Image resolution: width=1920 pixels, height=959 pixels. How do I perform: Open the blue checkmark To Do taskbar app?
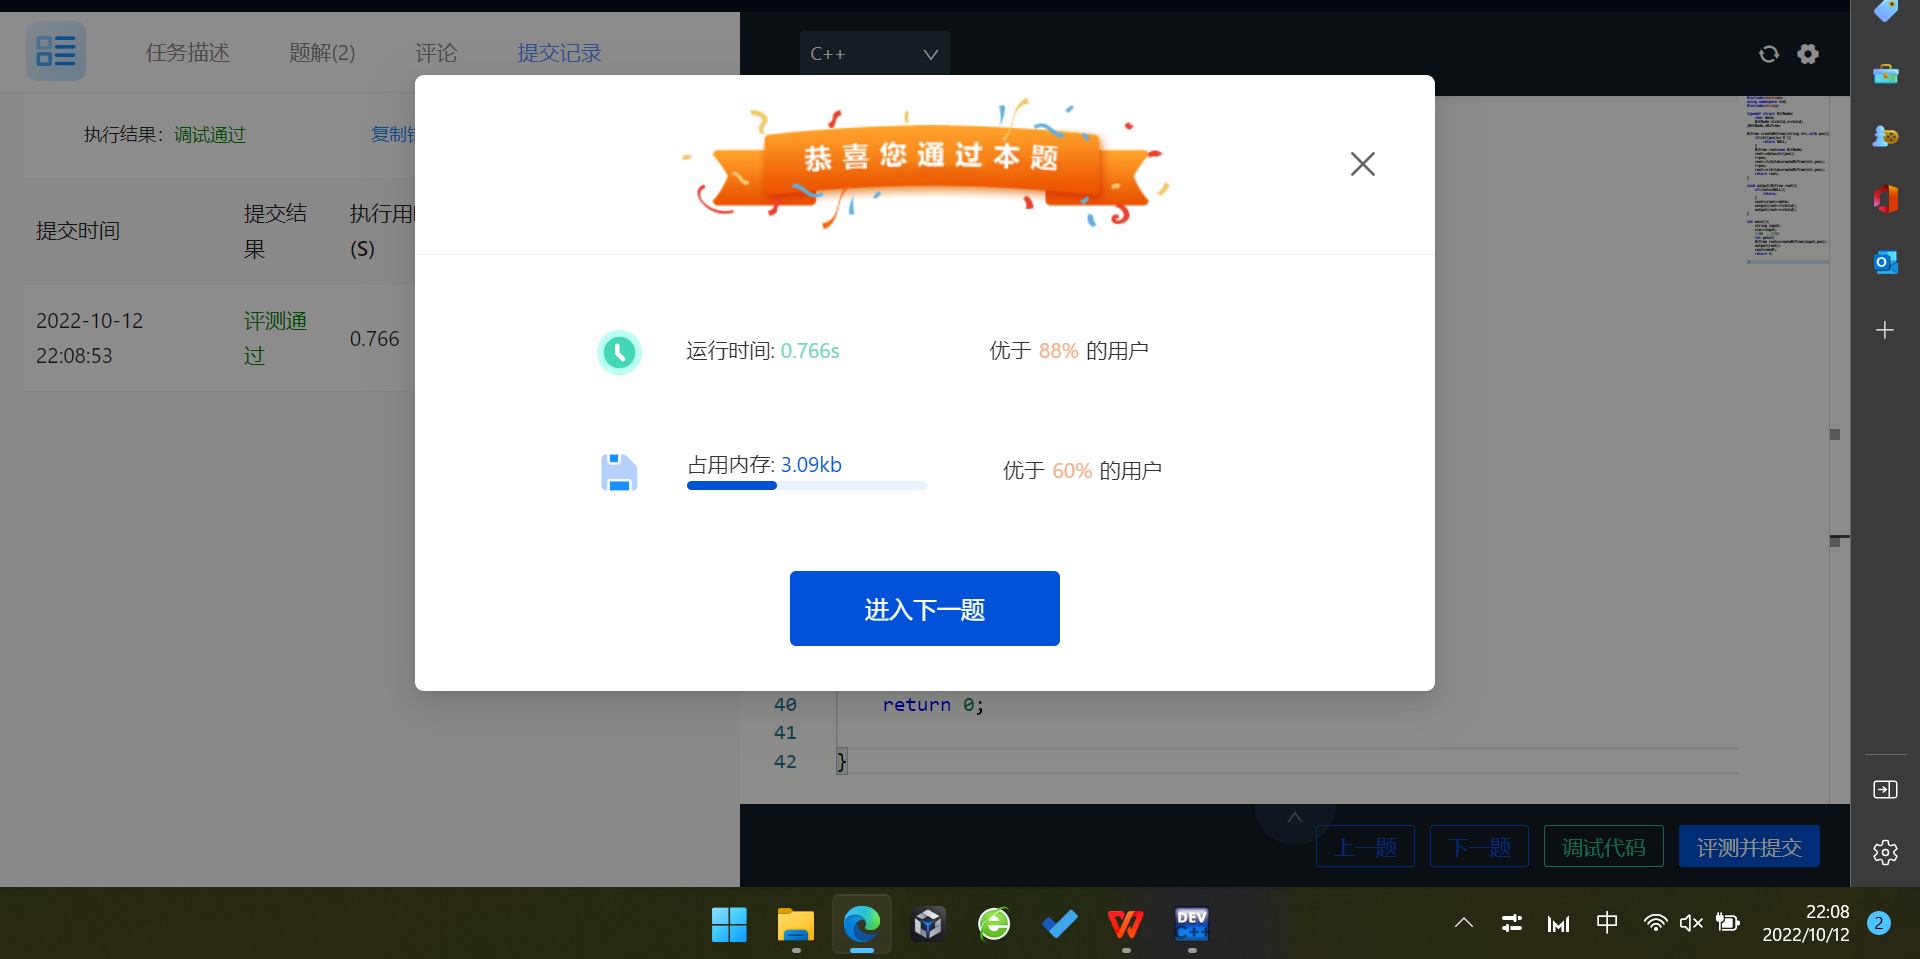[1060, 924]
